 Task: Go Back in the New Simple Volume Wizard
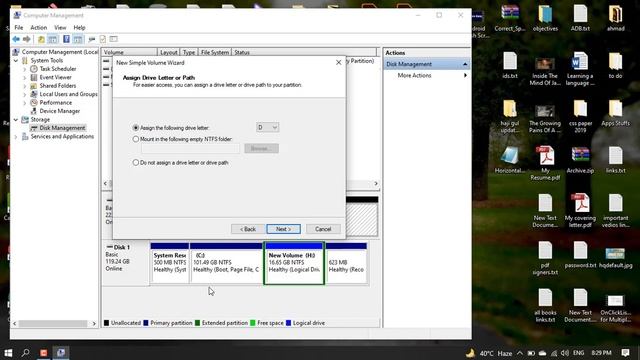click(x=248, y=229)
